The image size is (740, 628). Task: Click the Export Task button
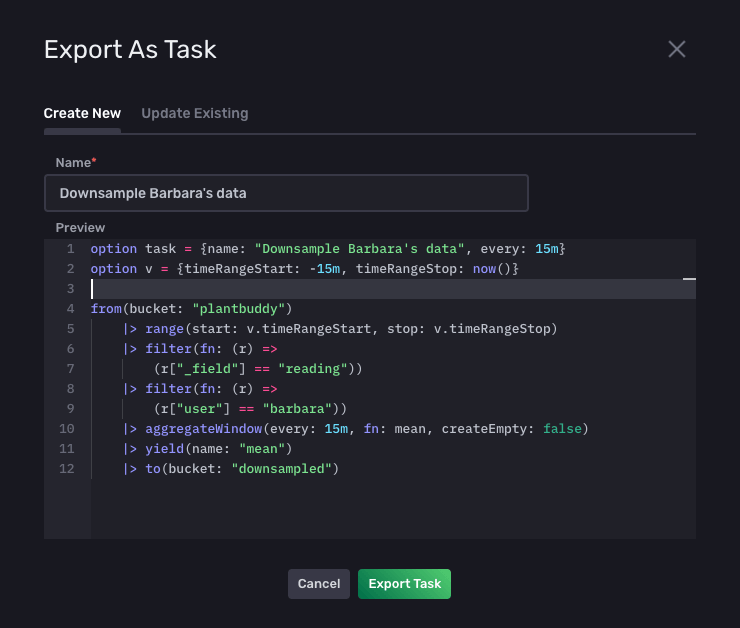tap(404, 584)
